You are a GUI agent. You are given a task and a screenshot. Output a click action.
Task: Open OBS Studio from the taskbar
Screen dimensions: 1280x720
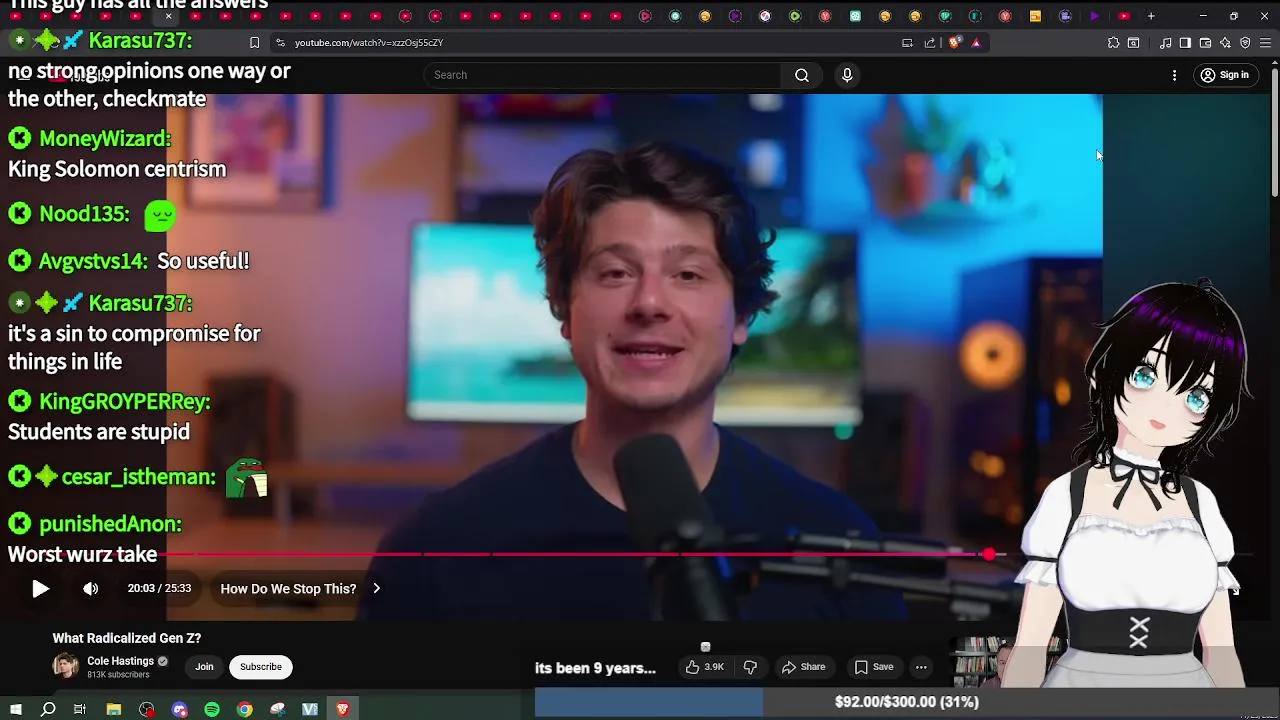(x=147, y=709)
